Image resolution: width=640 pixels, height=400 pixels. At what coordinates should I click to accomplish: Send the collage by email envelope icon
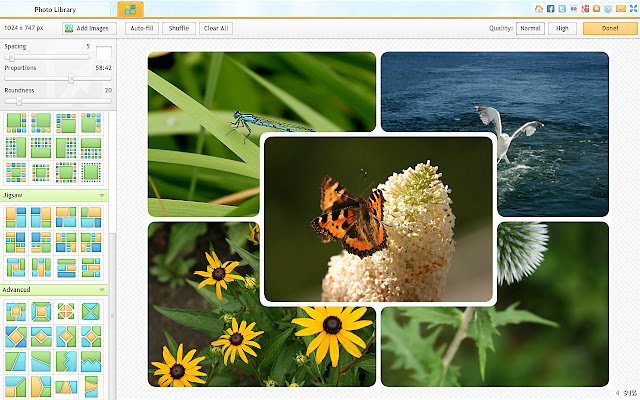(x=621, y=9)
